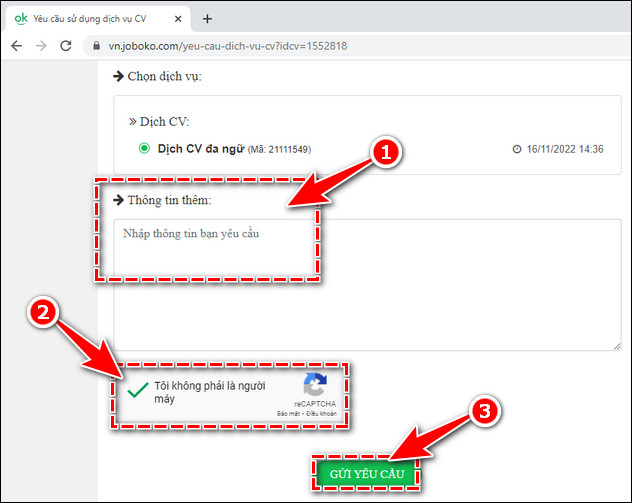Click the browser forward arrow
632x503 pixels.
(41, 45)
